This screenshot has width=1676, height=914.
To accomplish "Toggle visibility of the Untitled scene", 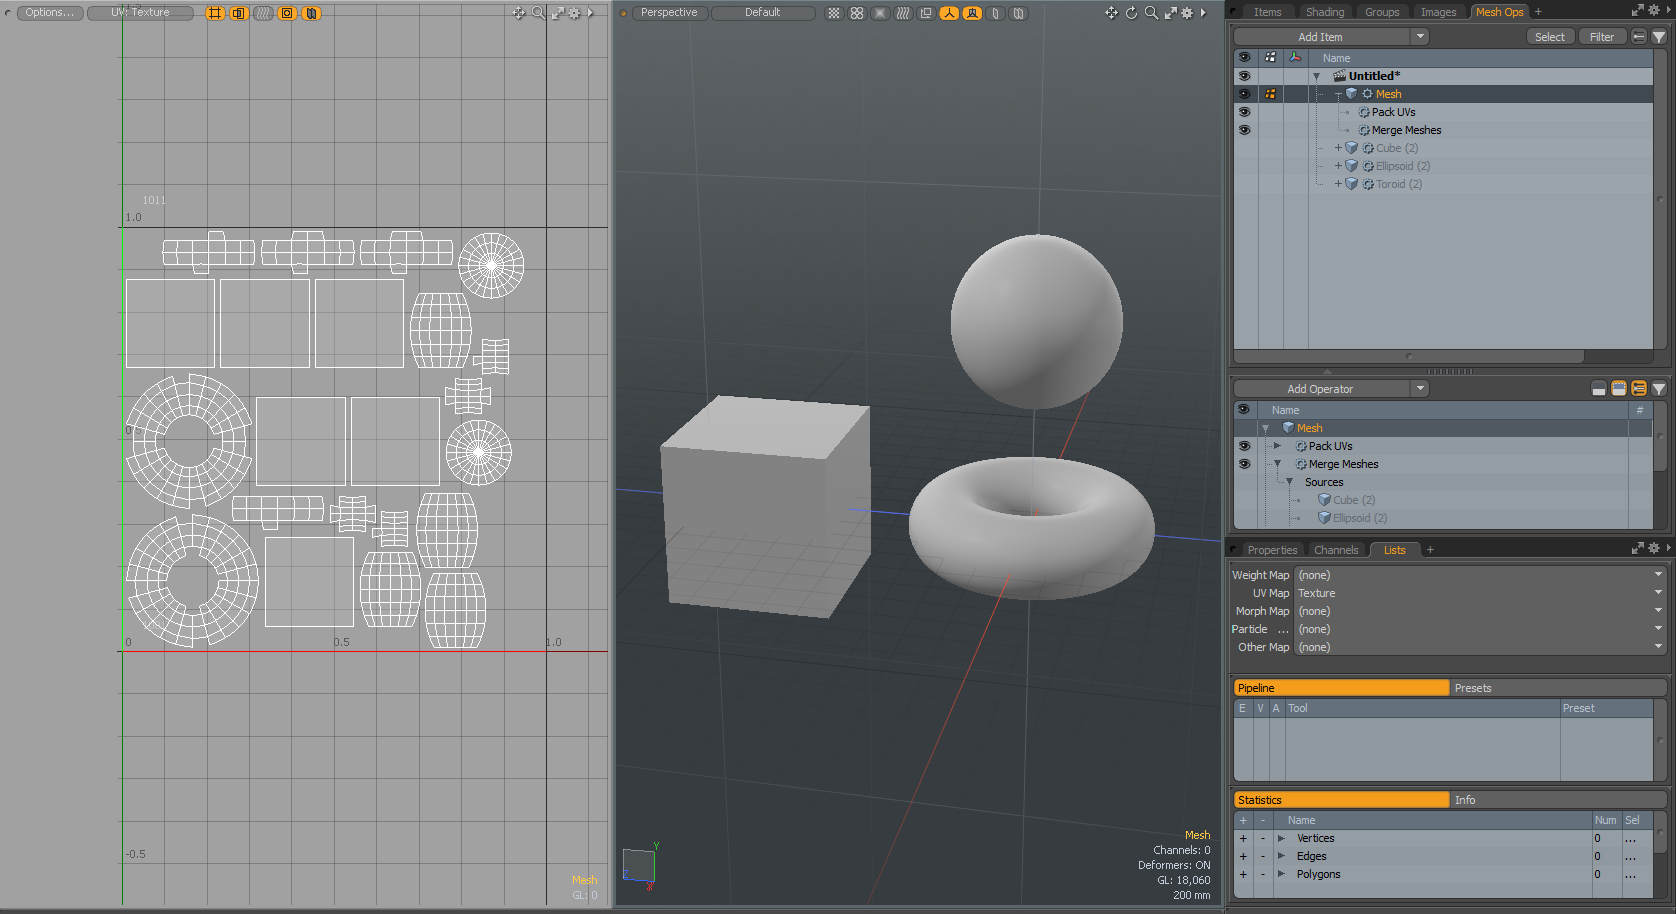I will click(1244, 76).
